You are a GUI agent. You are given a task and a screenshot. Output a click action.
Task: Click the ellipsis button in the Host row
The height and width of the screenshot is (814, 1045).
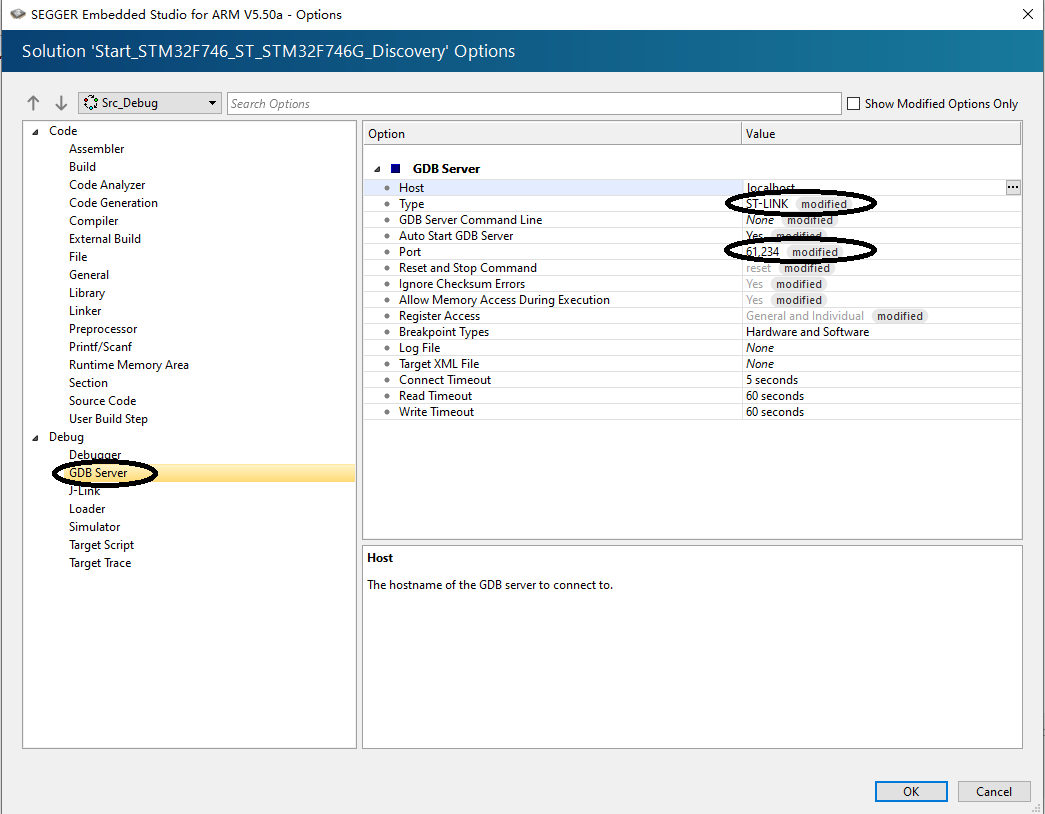tap(1012, 187)
